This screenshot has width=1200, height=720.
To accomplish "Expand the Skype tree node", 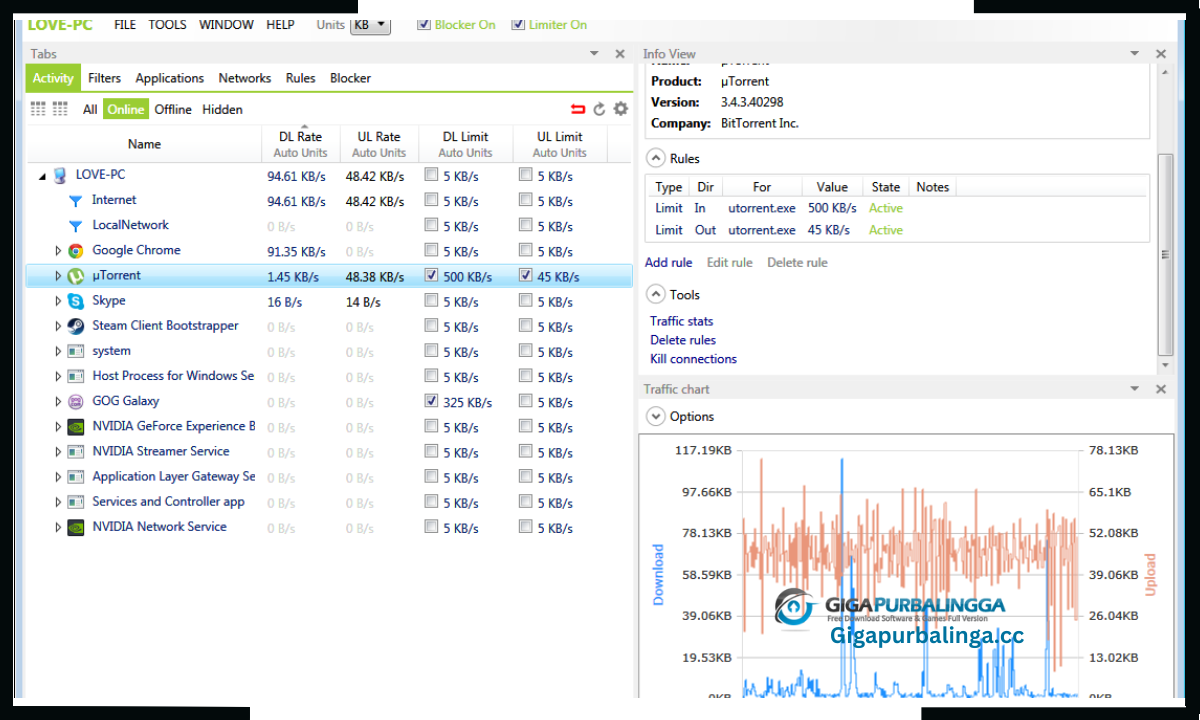I will [x=58, y=301].
